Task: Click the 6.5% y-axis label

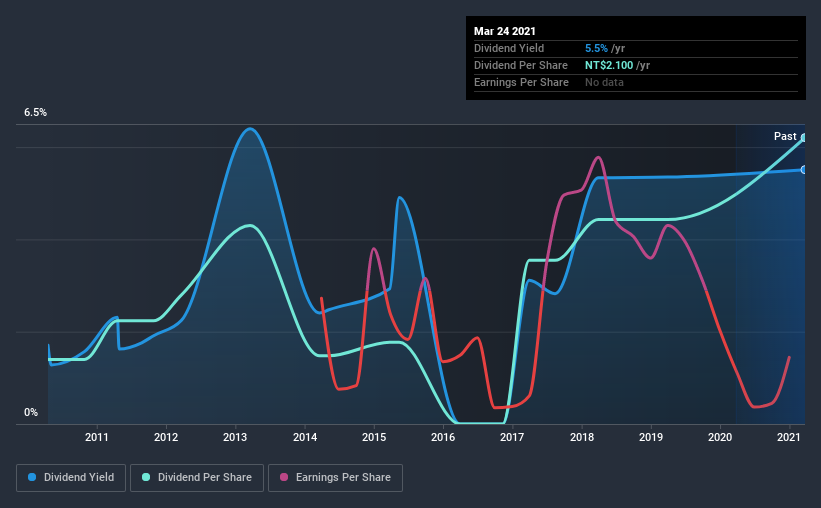Action: 36,113
